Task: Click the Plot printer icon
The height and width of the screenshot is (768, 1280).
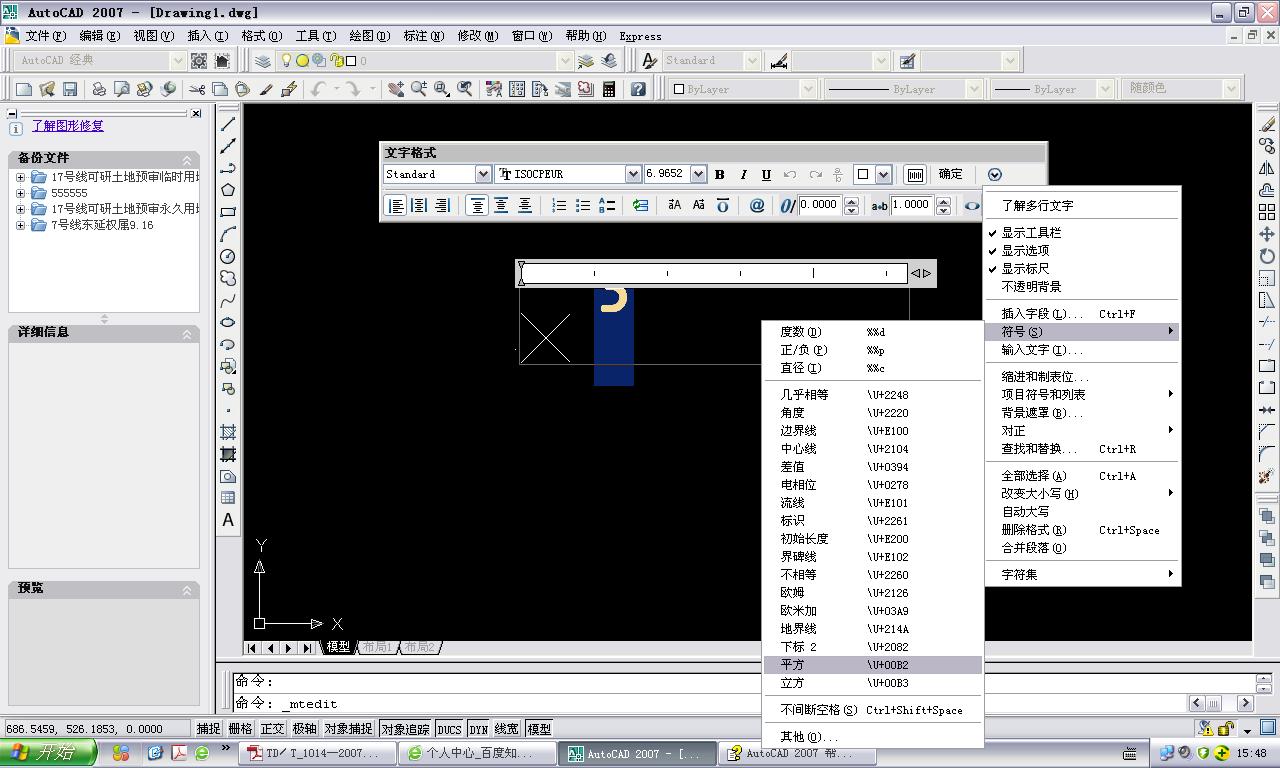Action: (99, 89)
